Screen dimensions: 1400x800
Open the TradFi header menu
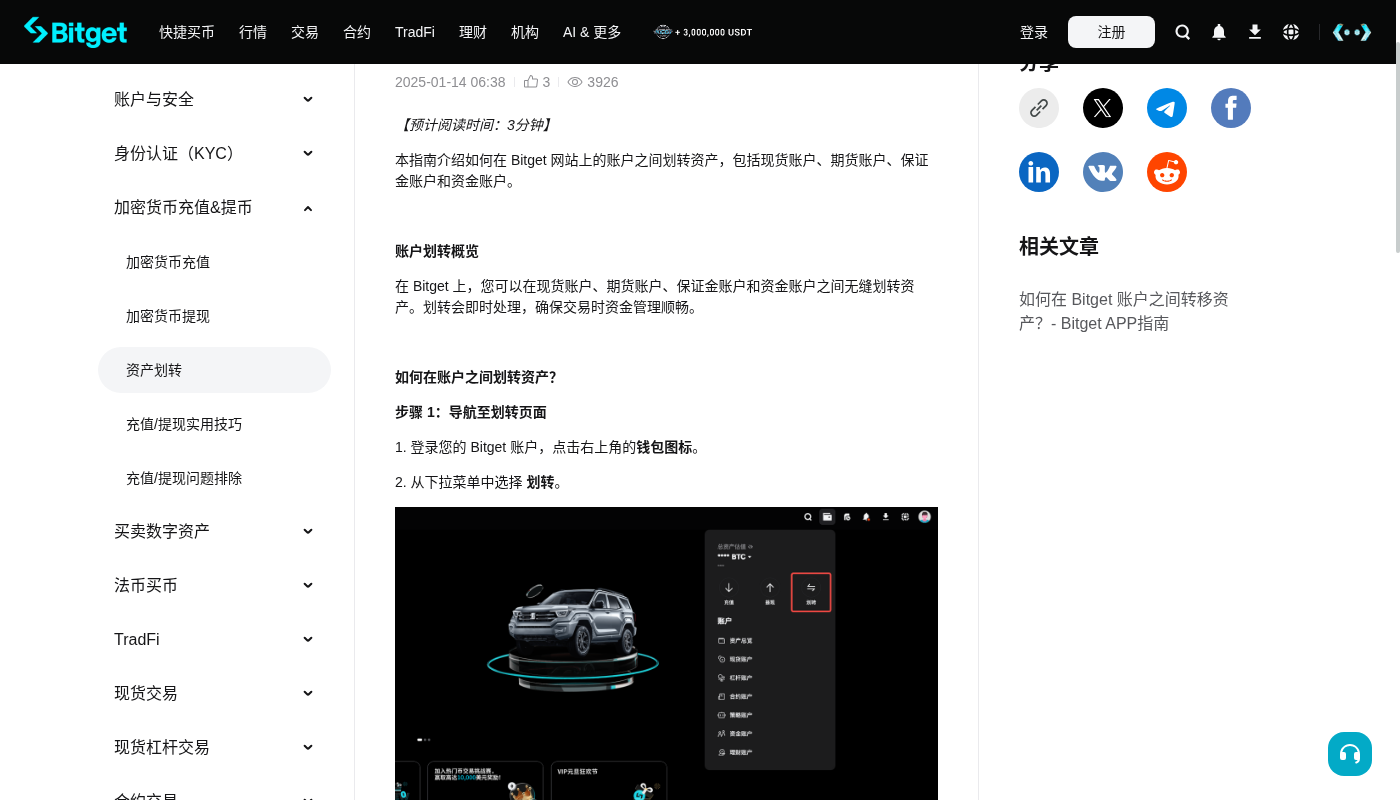tap(415, 32)
